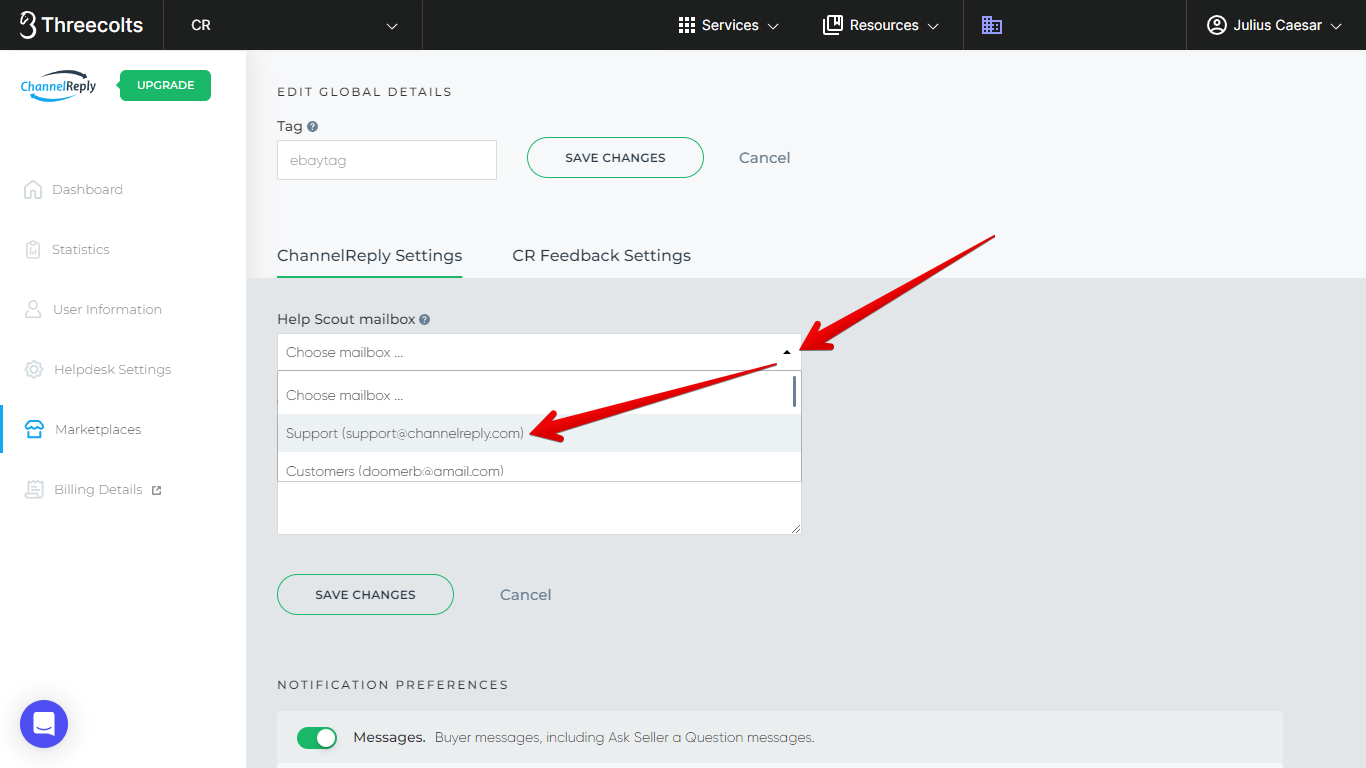
Task: Click the Tag help question icon
Action: [x=313, y=127]
